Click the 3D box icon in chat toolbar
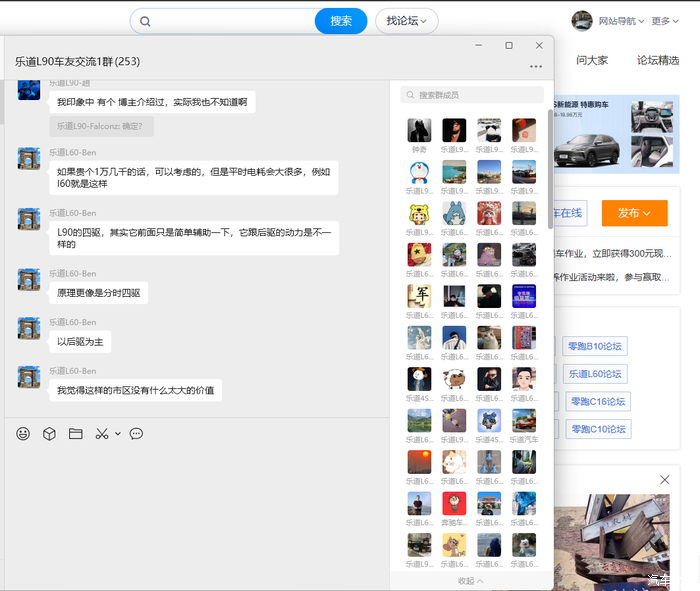 tap(49, 434)
